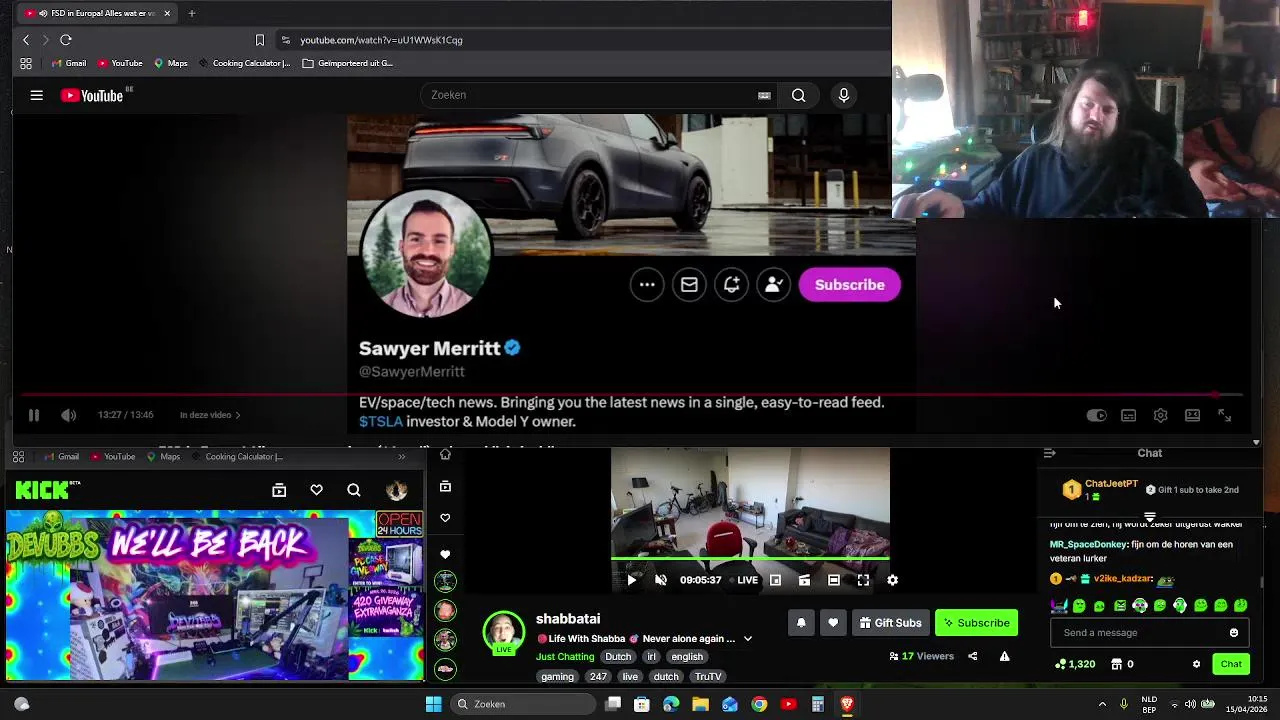Click the three-dots more button beside Subscribe

click(x=647, y=285)
